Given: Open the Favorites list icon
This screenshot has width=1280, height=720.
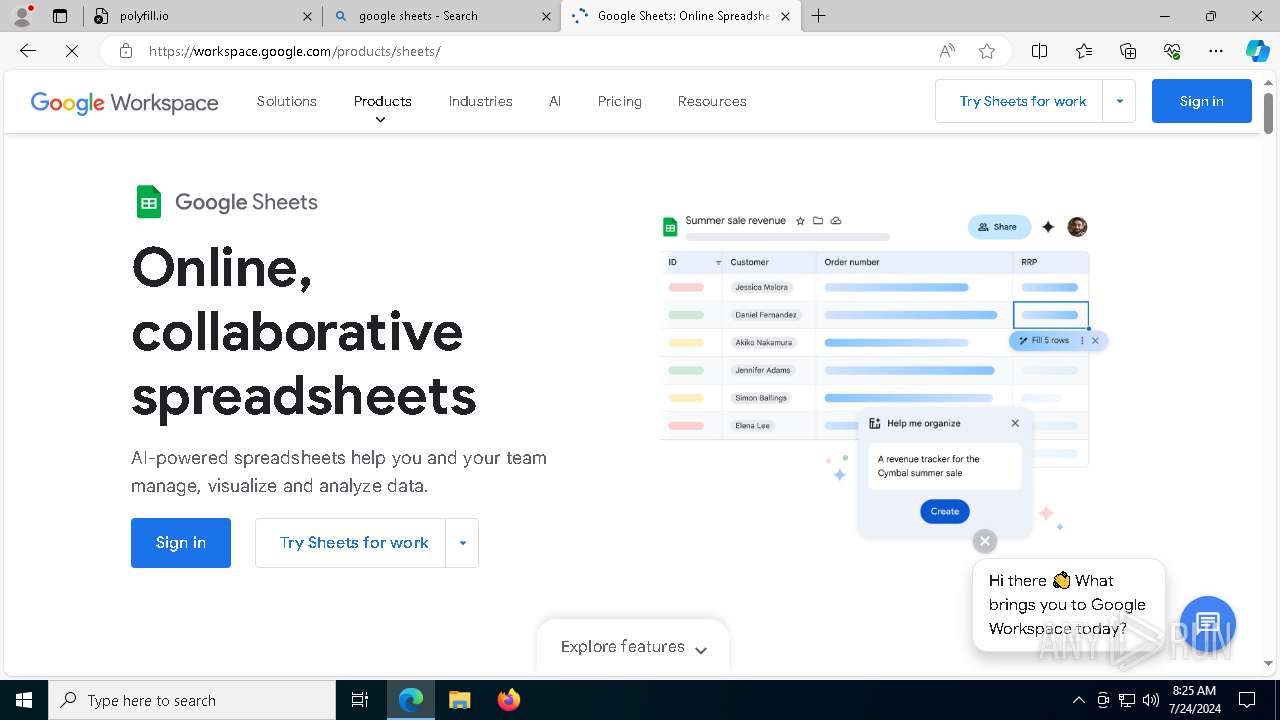Looking at the screenshot, I should click(1084, 51).
